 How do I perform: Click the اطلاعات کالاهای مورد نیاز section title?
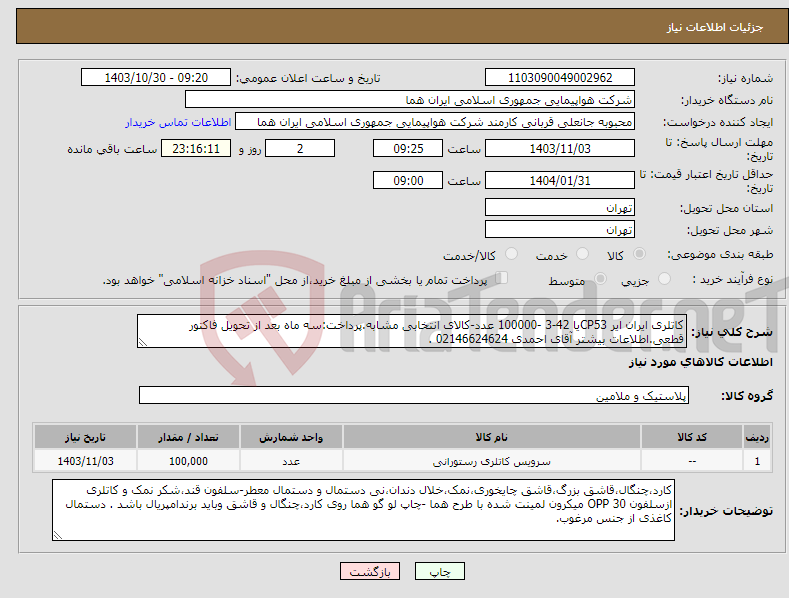click(x=700, y=362)
